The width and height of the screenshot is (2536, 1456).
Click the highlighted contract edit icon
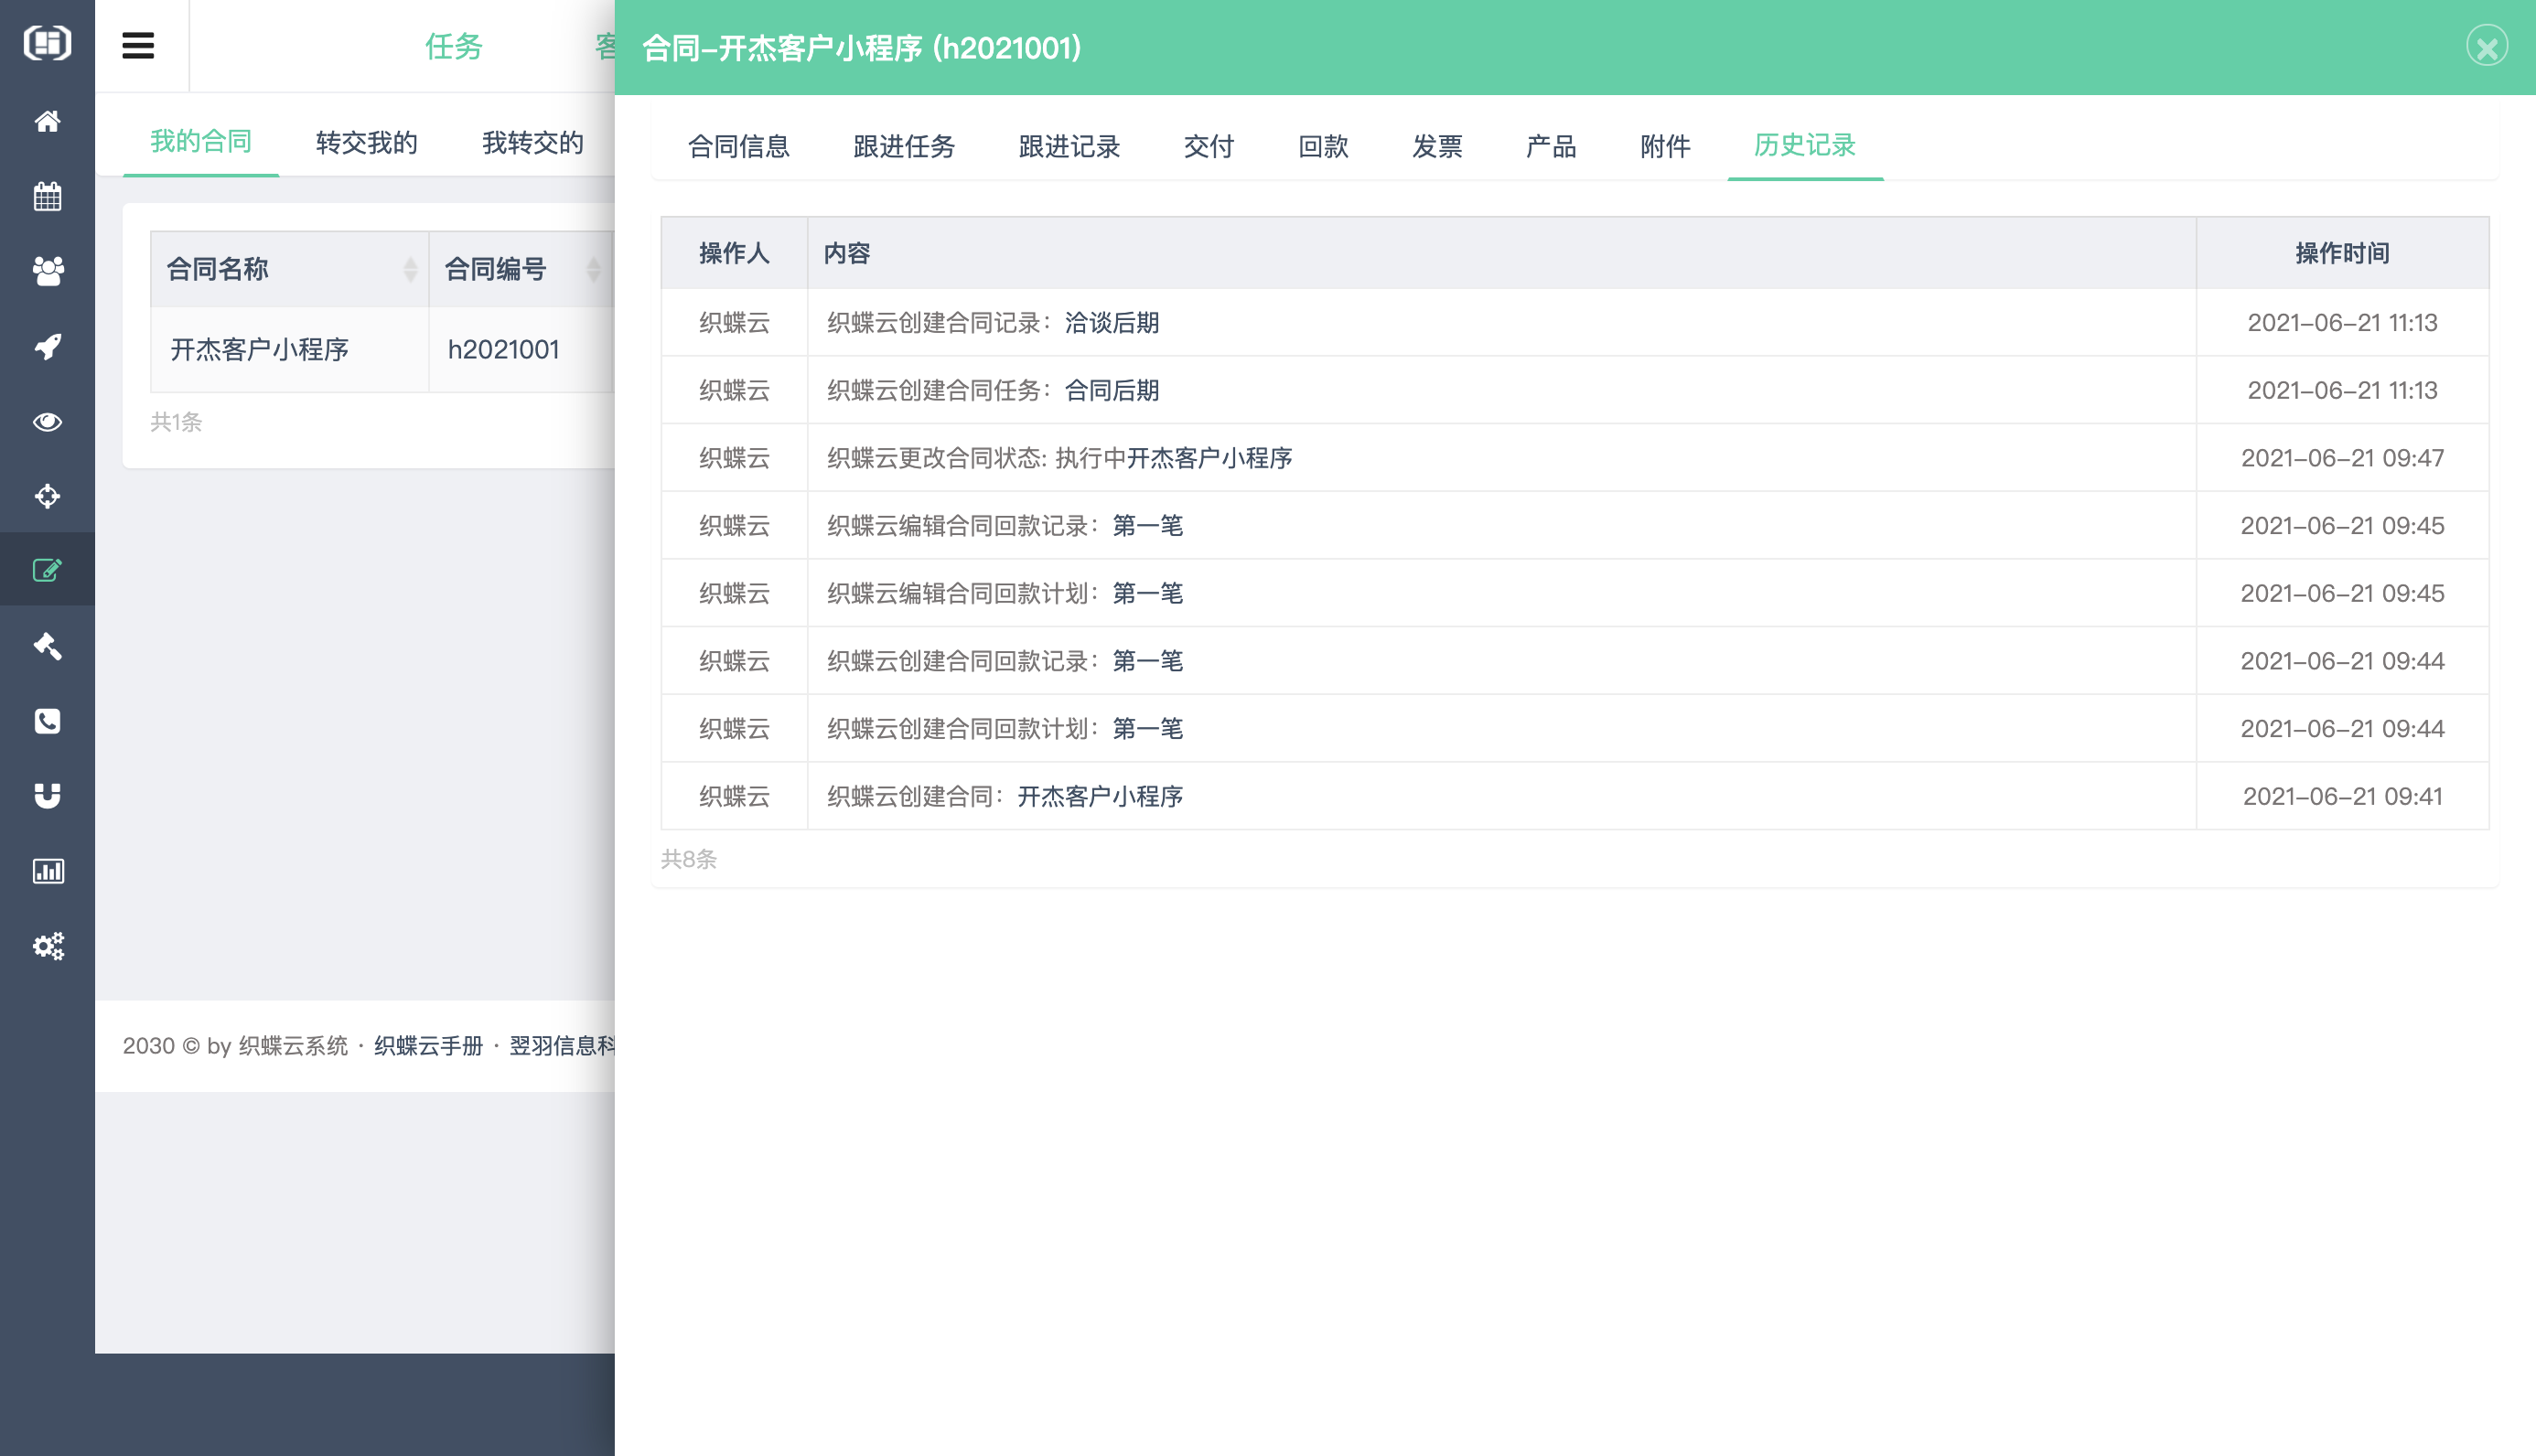47,570
